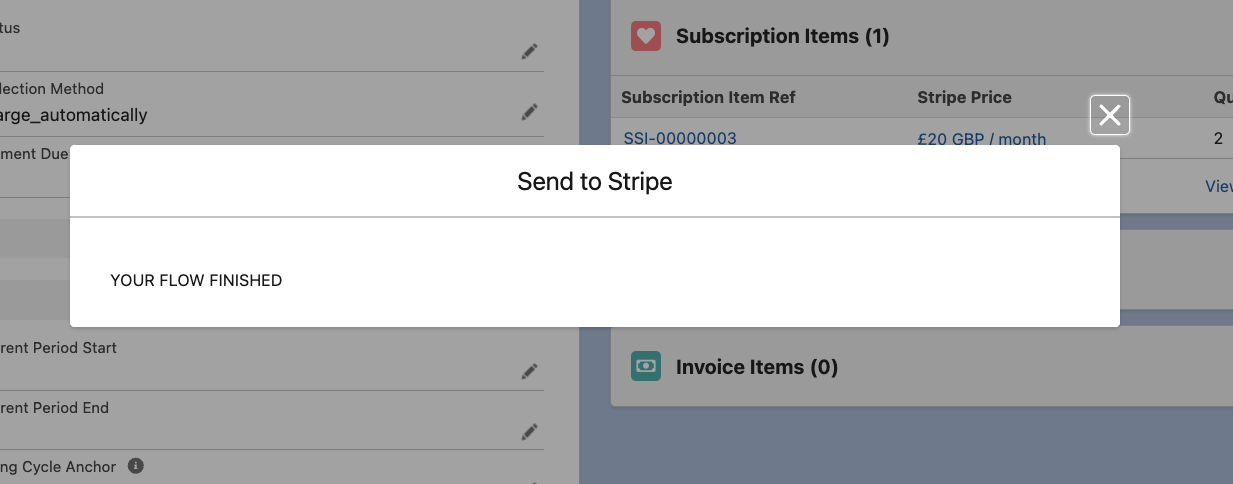
Task: Open the Subscription Items (1) related list
Action: tap(782, 36)
